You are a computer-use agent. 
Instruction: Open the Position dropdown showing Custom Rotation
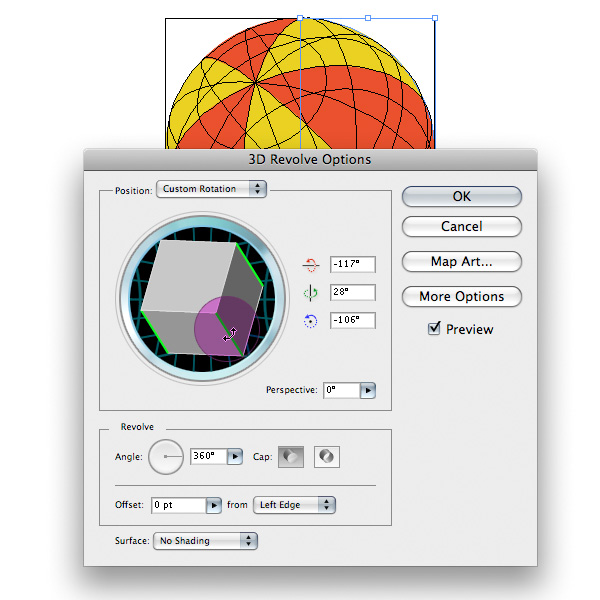(211, 189)
